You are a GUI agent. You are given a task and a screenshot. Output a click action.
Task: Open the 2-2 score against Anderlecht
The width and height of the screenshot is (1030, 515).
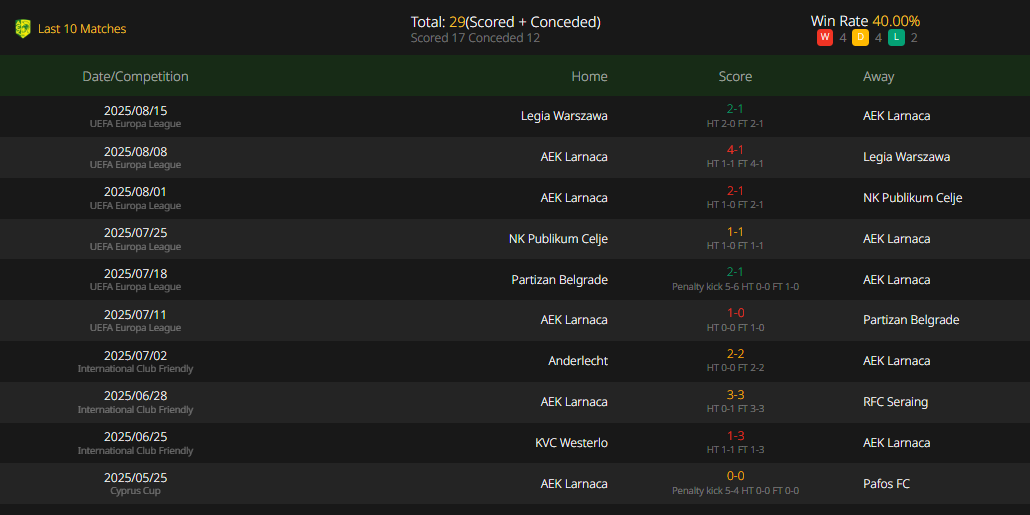(735, 354)
